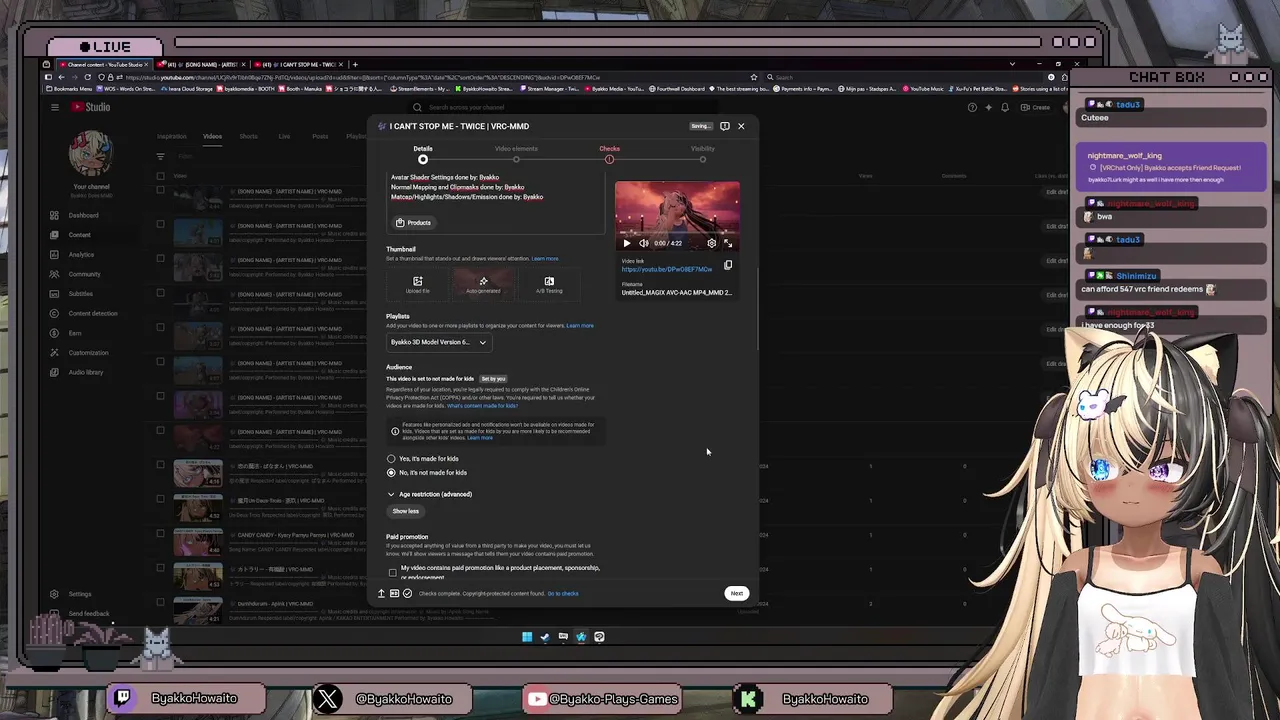This screenshot has width=1280, height=720.
Task: Select 'No, it's not made for kids'
Action: point(391,472)
